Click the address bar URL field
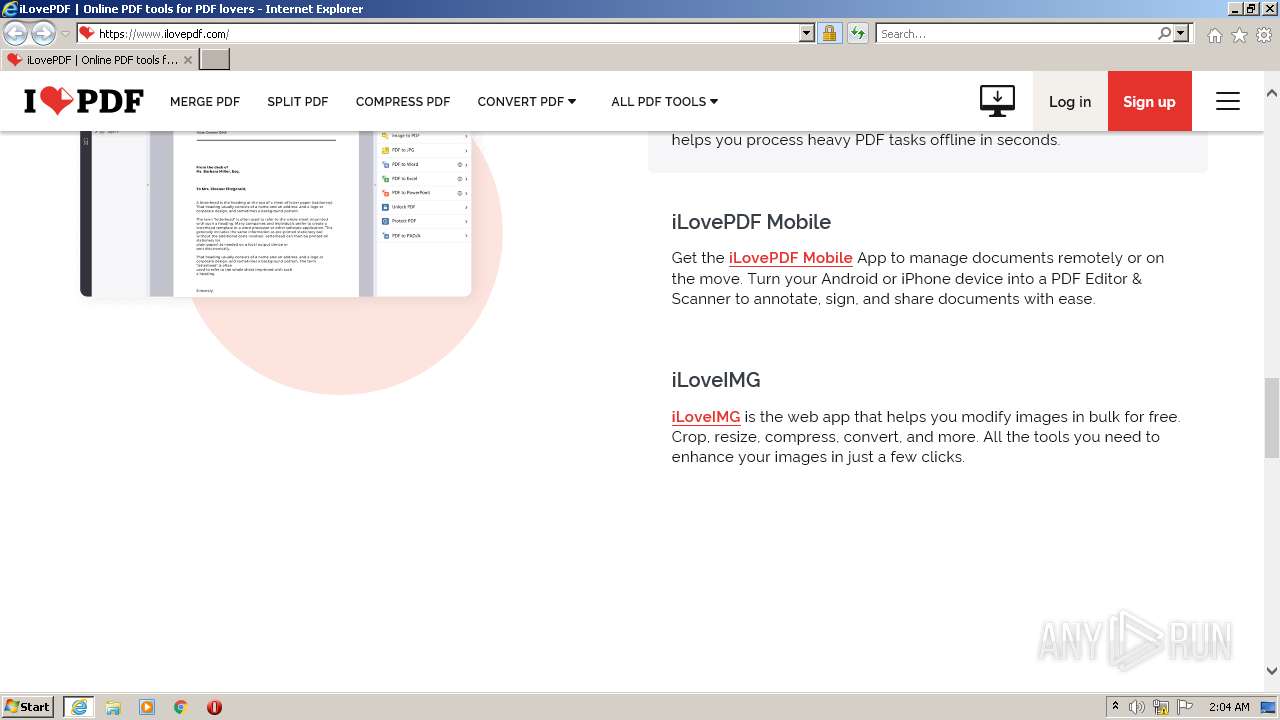 447,33
